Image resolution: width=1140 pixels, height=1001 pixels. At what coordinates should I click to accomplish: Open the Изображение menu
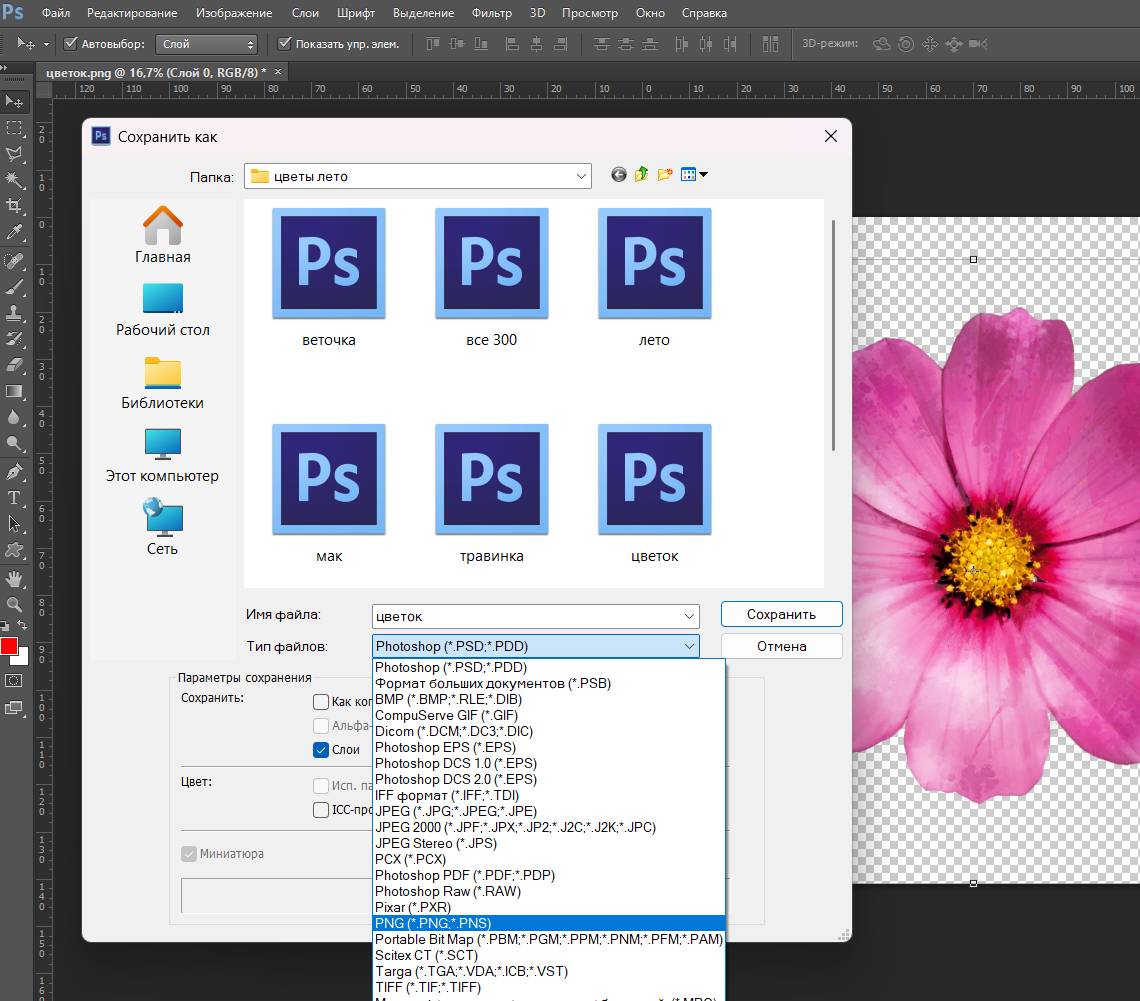tap(234, 13)
